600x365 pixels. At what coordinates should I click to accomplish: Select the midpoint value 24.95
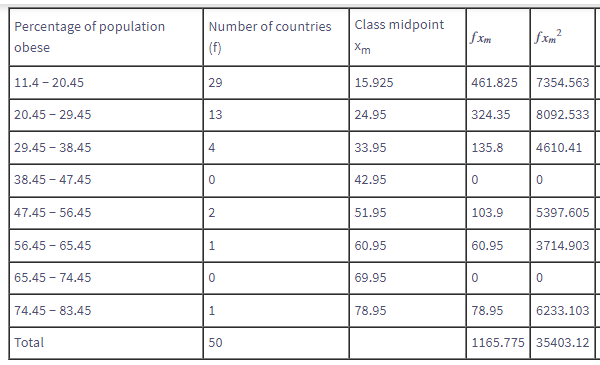pos(408,115)
